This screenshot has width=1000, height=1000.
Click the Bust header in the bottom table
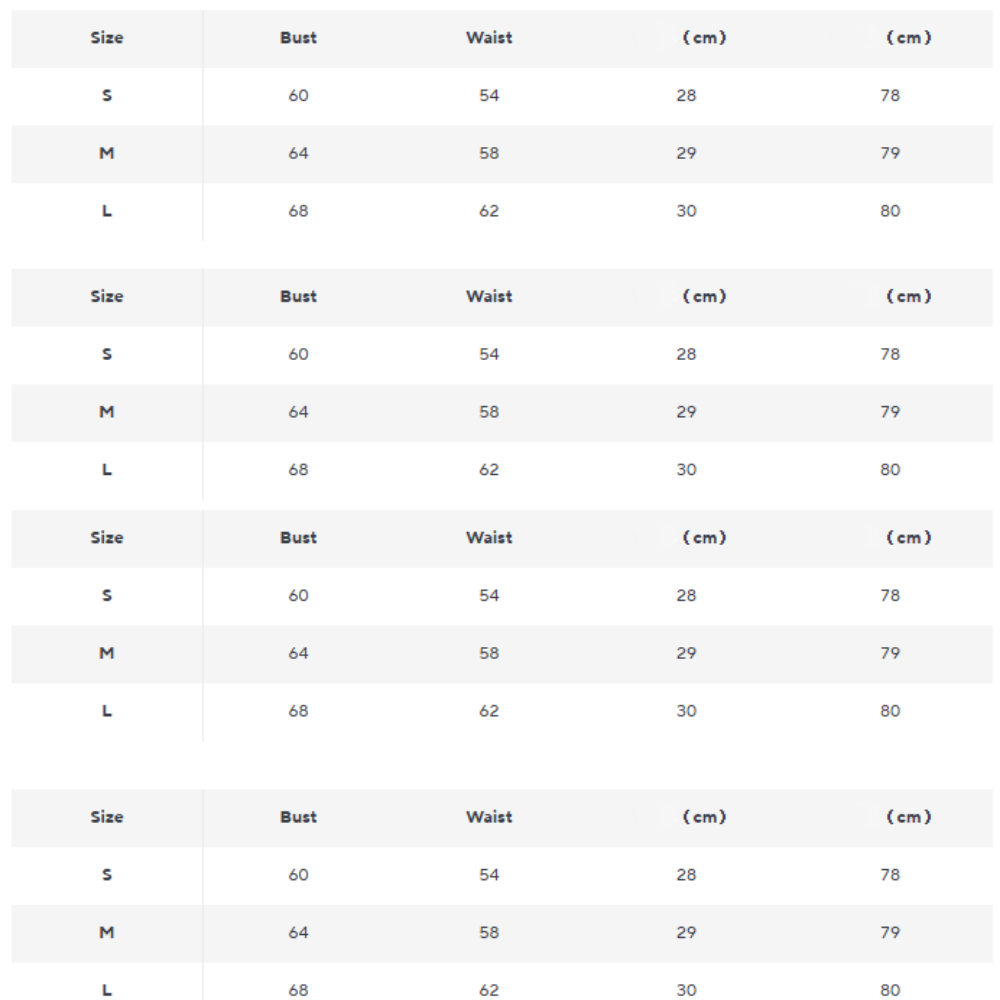point(298,817)
